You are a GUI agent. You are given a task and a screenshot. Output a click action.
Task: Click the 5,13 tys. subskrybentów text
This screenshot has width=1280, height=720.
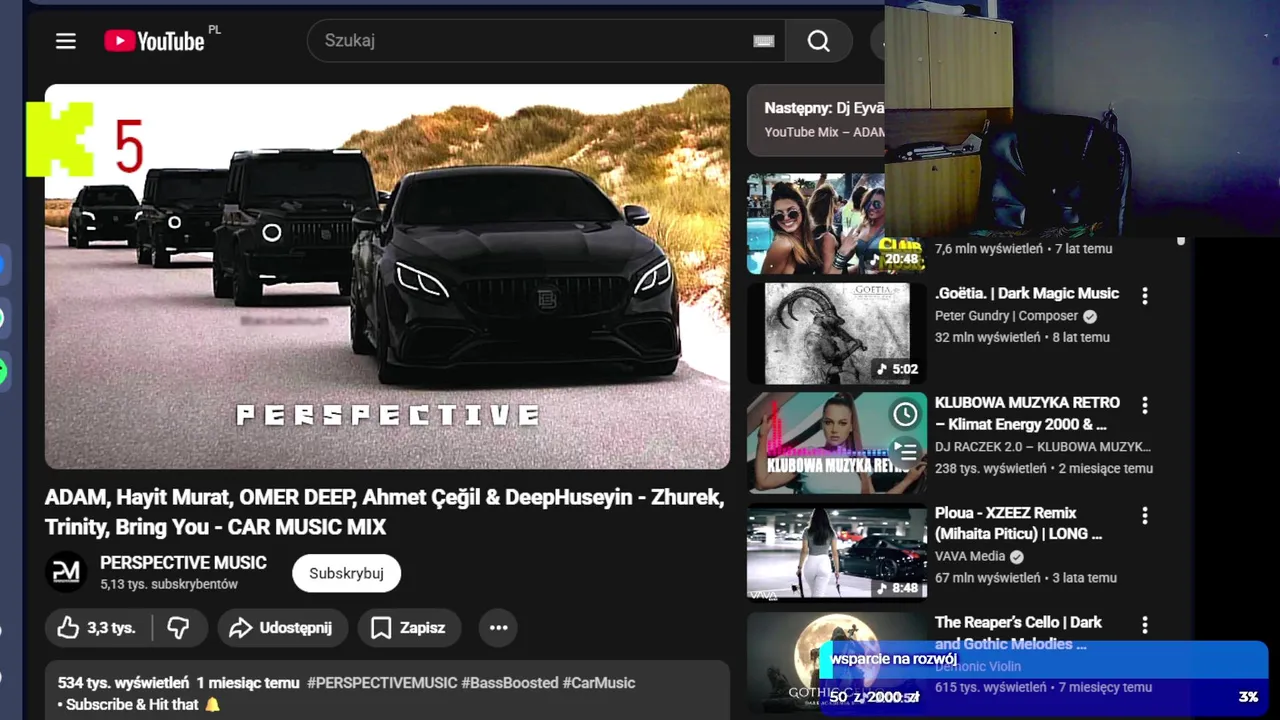click(169, 585)
